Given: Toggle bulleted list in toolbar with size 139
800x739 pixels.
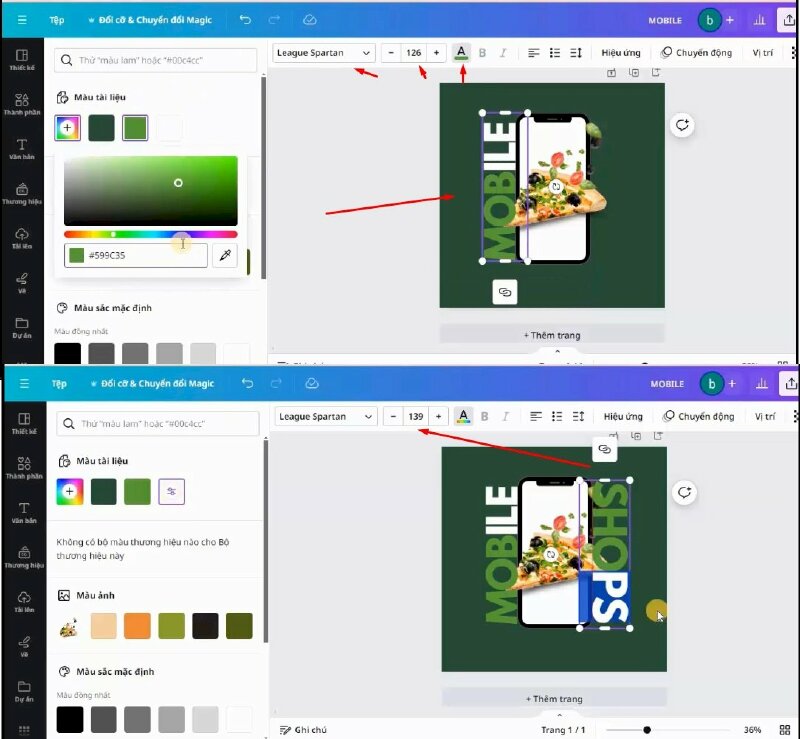Looking at the screenshot, I should 557,416.
